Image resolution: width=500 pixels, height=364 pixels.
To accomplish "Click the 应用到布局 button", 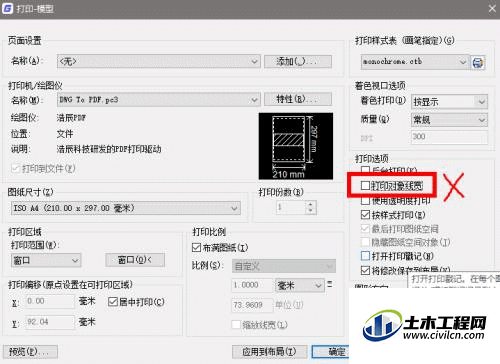I will pos(269,351).
